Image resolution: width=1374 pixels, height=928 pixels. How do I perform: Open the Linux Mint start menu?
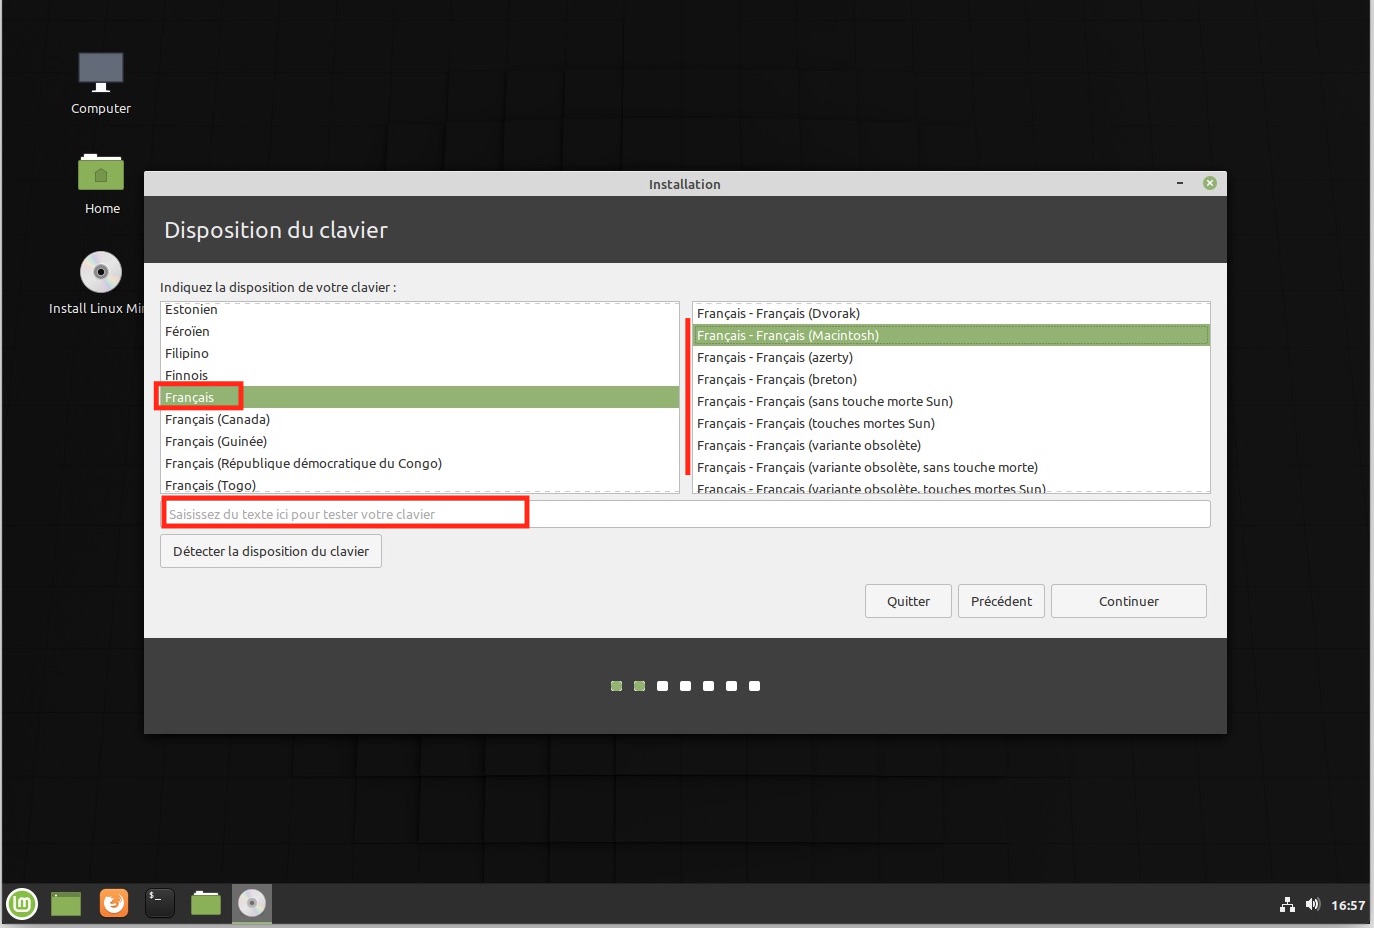coord(22,904)
